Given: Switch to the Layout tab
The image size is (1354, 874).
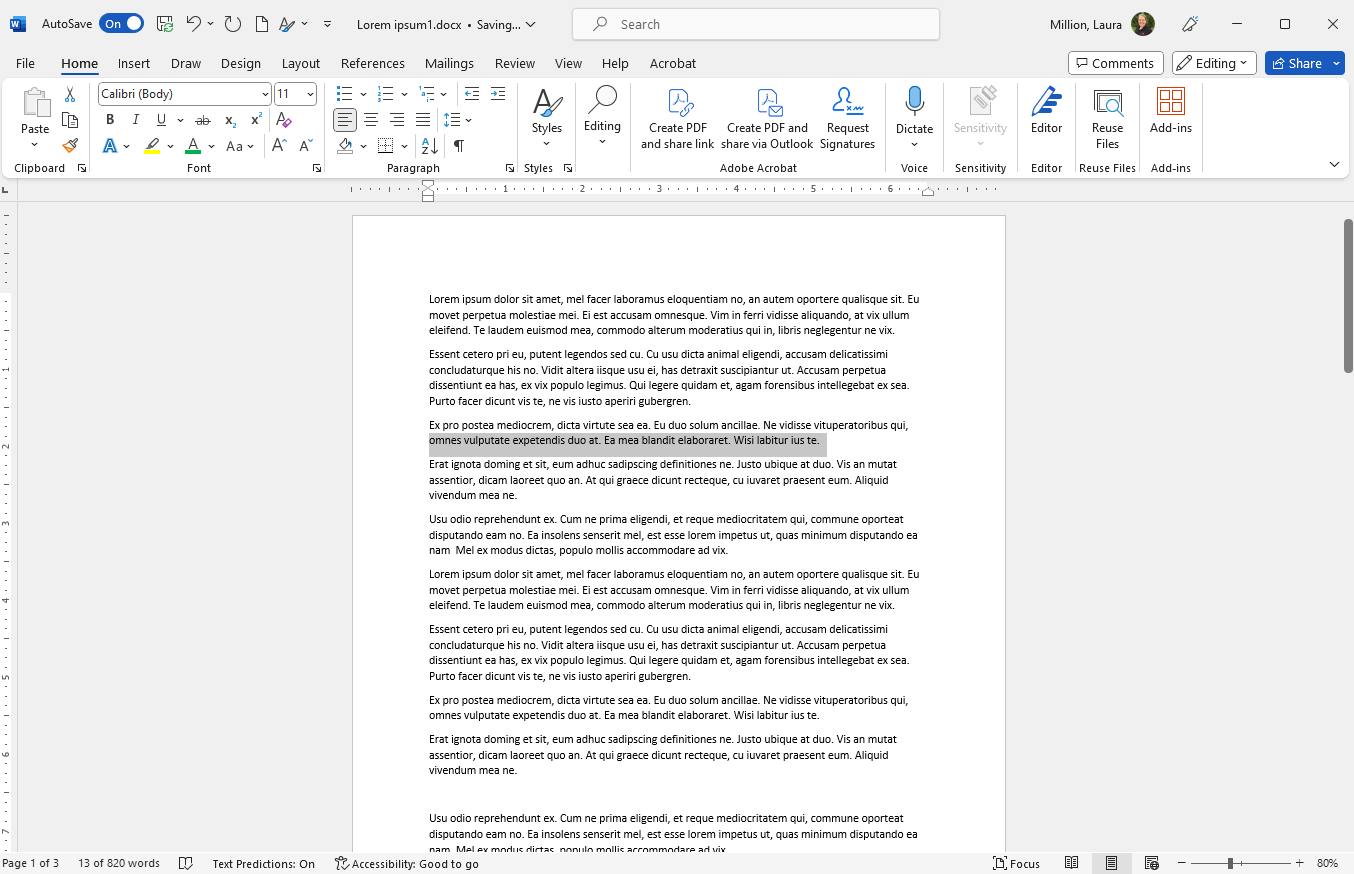Looking at the screenshot, I should [300, 63].
